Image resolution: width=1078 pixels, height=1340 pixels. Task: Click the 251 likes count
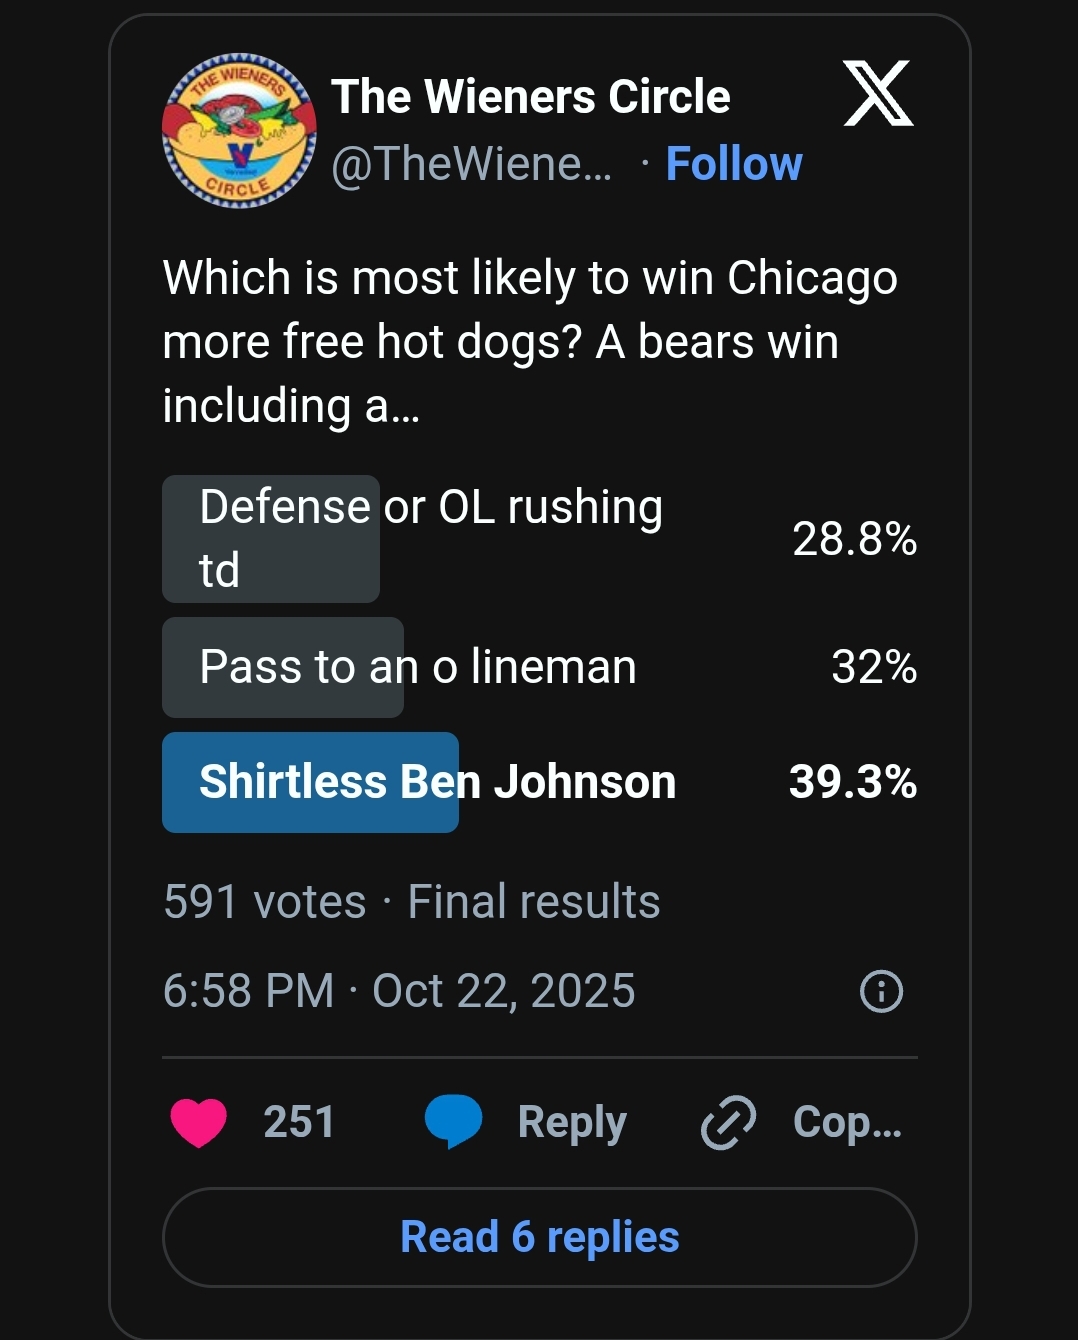(299, 1122)
